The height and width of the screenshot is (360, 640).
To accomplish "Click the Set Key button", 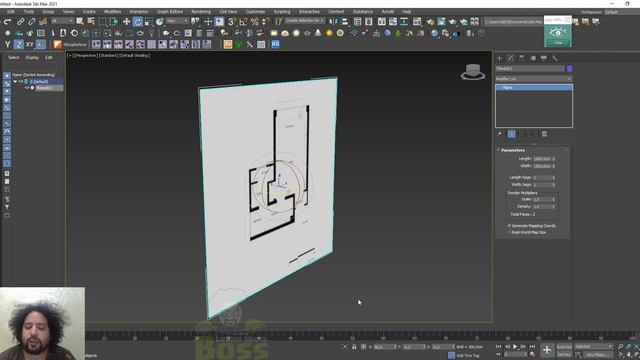I will click(x=564, y=355).
